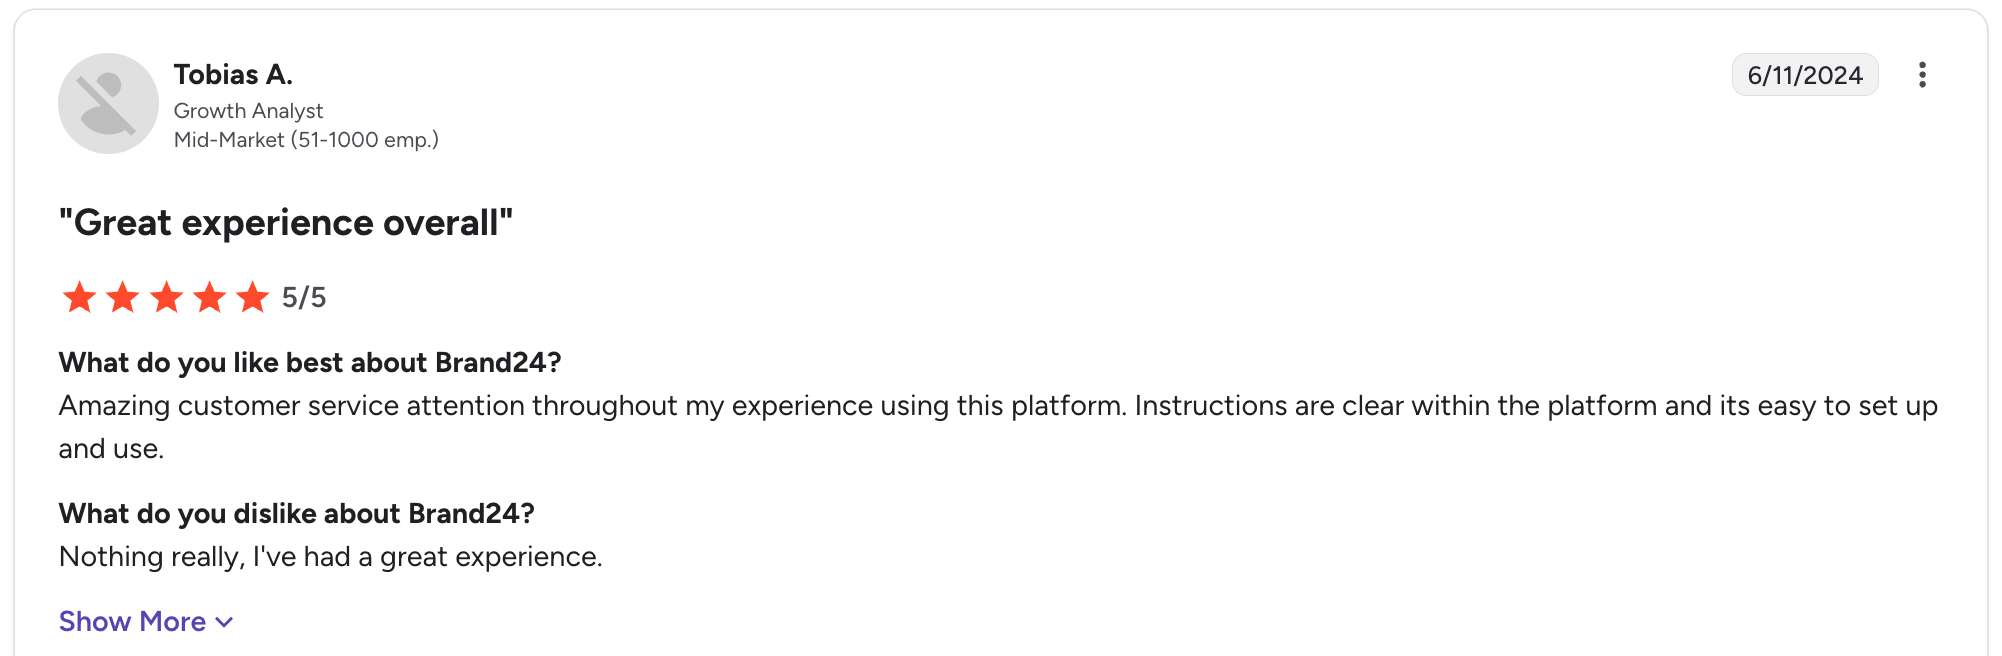The height and width of the screenshot is (656, 2002).
Task: Select the second rating star
Action: pos(123,297)
